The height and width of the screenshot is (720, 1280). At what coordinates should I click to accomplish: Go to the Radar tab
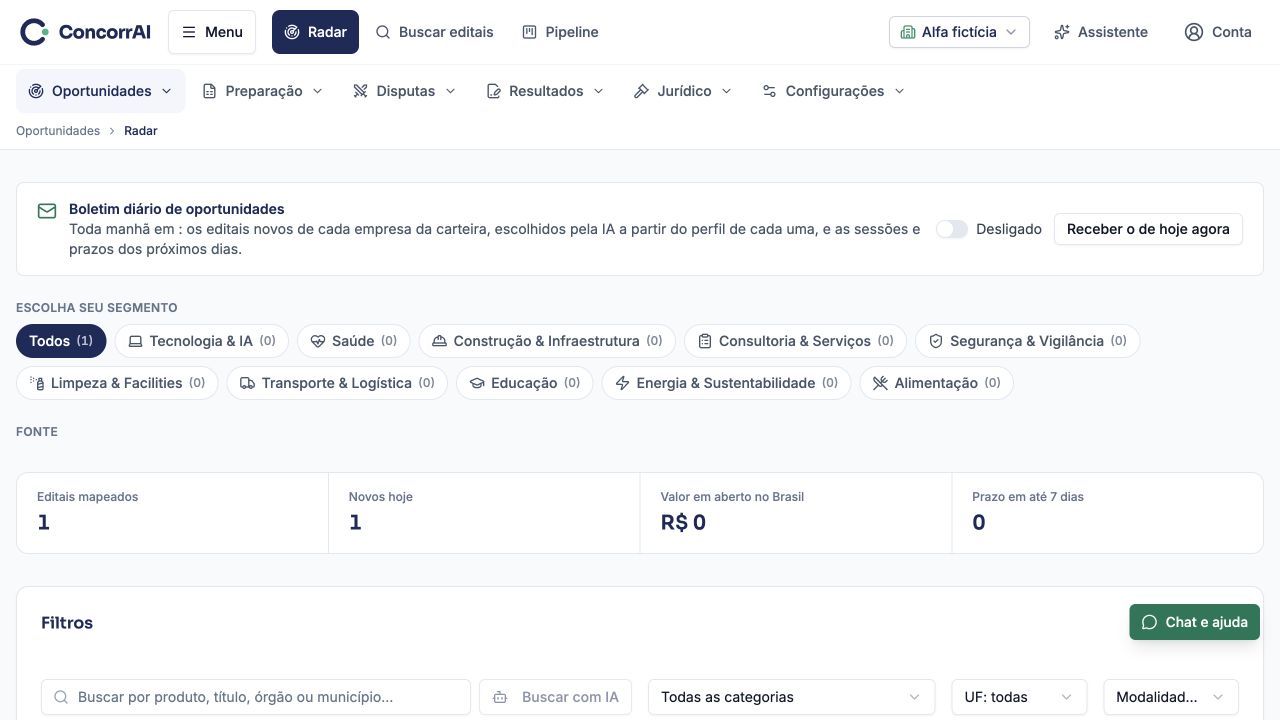click(x=315, y=32)
